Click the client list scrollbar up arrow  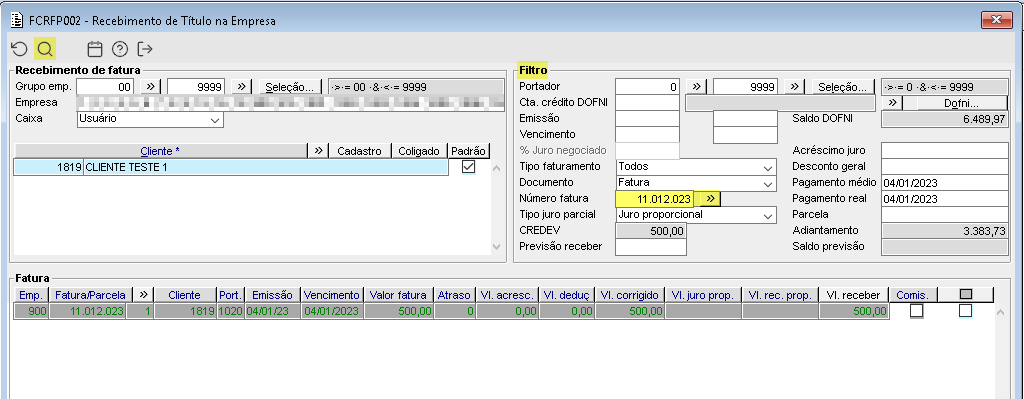[x=496, y=168]
